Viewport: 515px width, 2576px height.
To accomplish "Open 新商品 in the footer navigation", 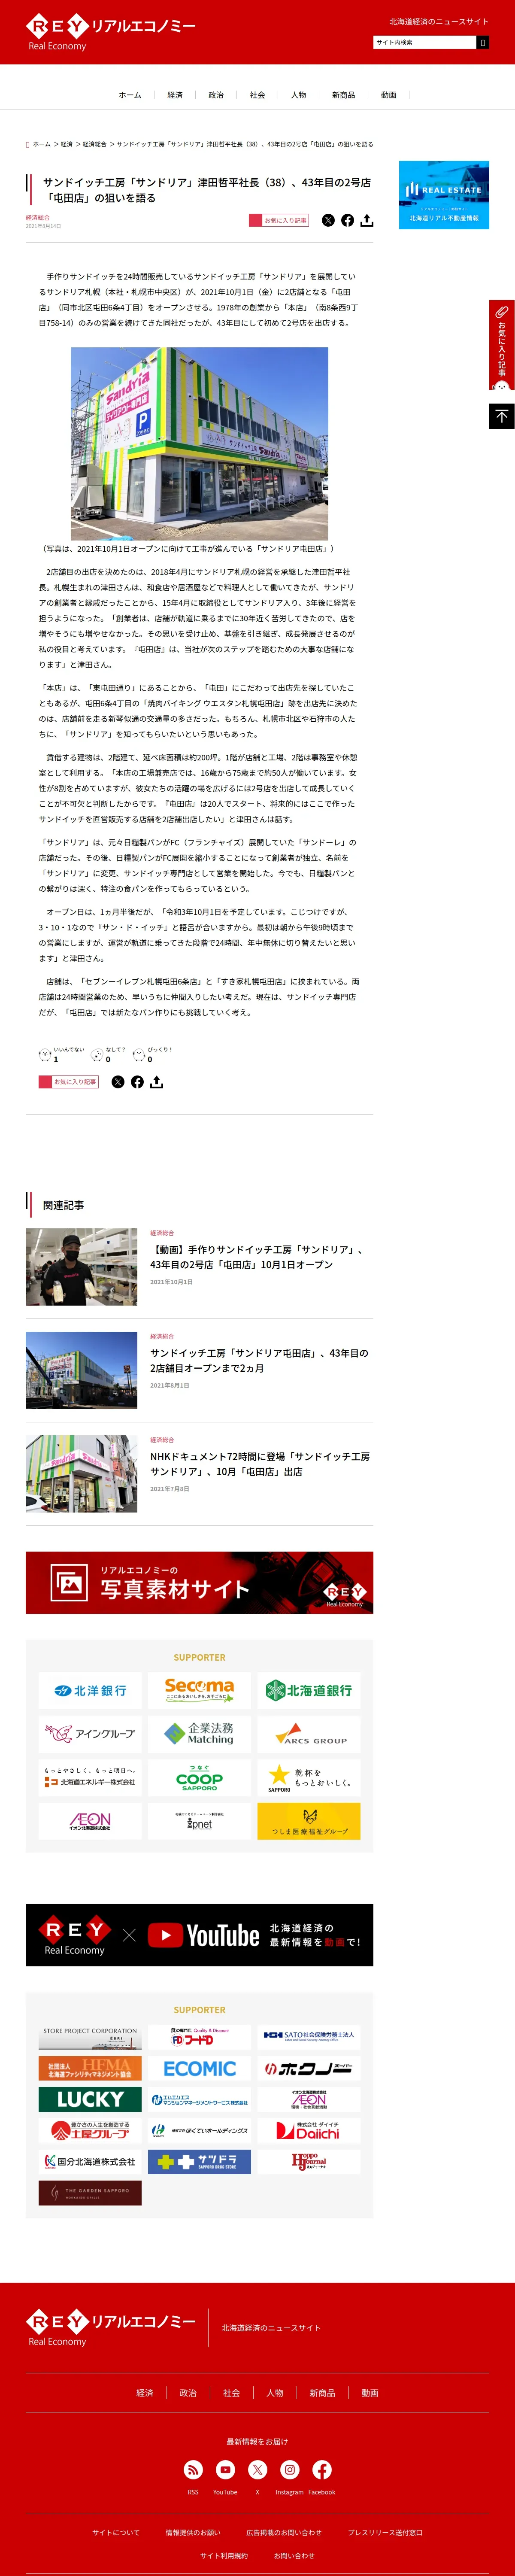I will click(x=322, y=2393).
